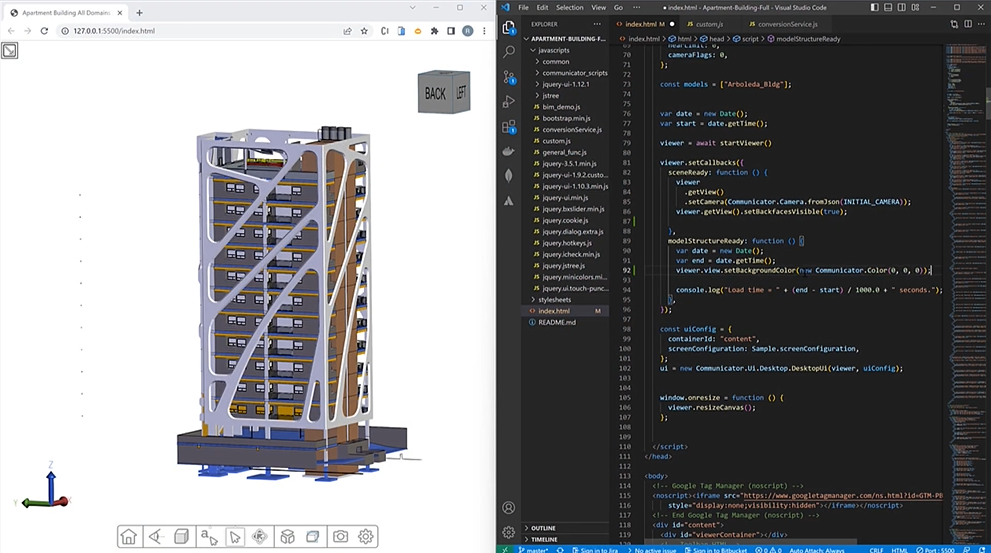Image resolution: width=991 pixels, height=553 pixels.
Task: Click master branch in status bar
Action: click(x=534, y=550)
